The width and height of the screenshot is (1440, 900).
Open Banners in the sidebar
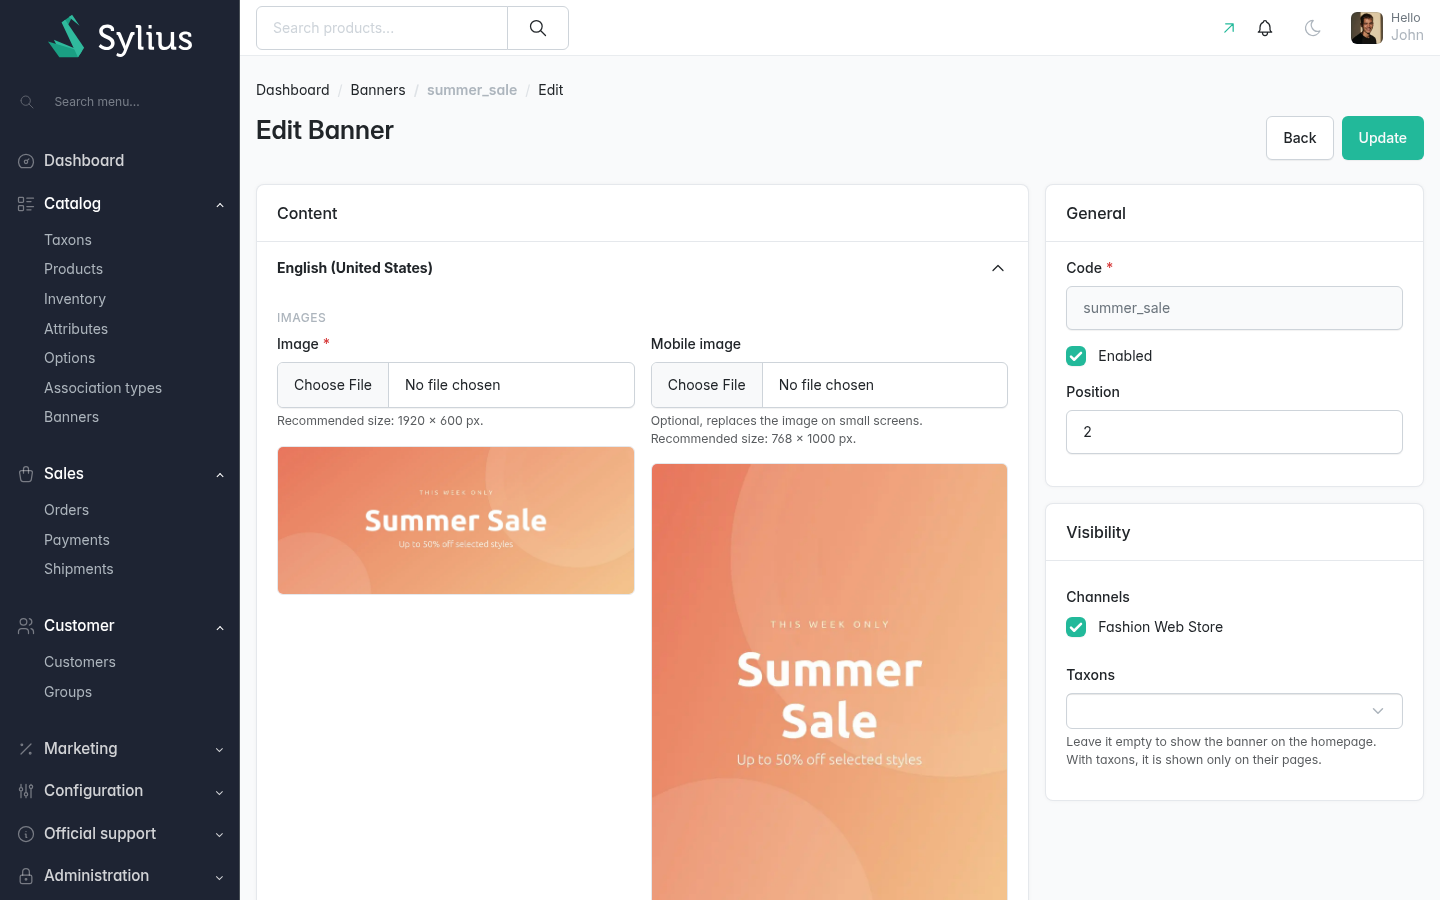pos(71,417)
